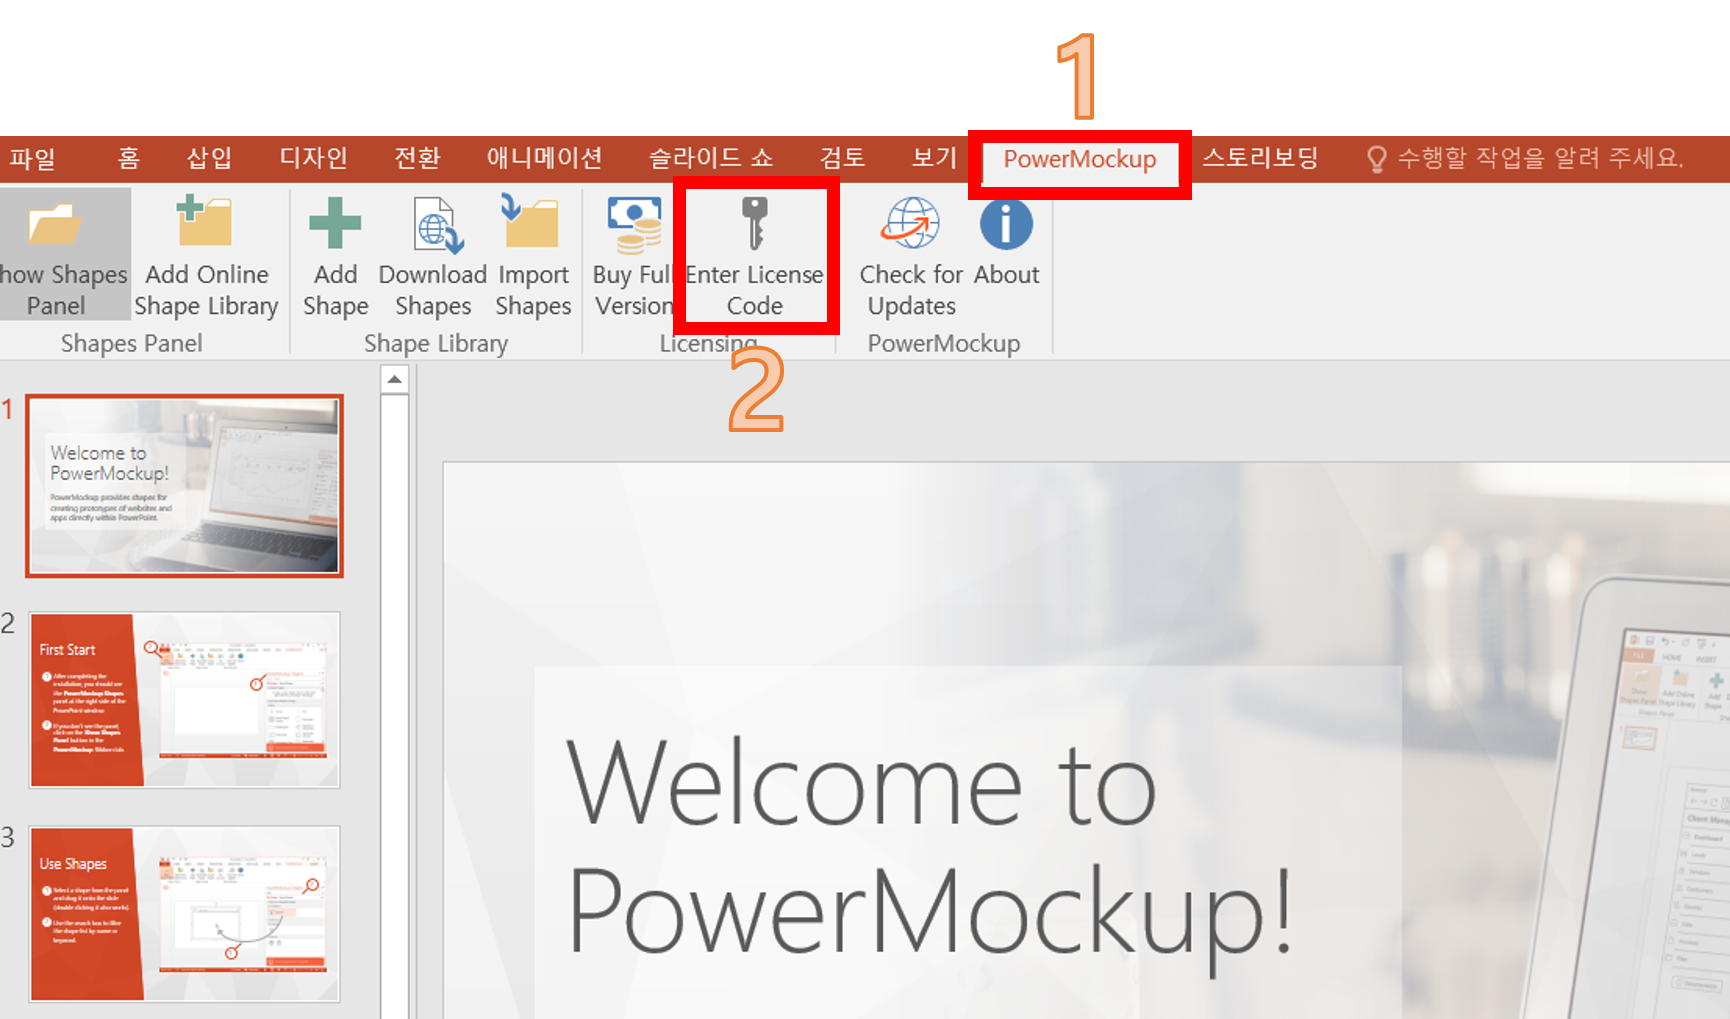This screenshot has height=1019, width=1730.
Task: Open the 전환 ribbon tab
Action: click(x=417, y=158)
